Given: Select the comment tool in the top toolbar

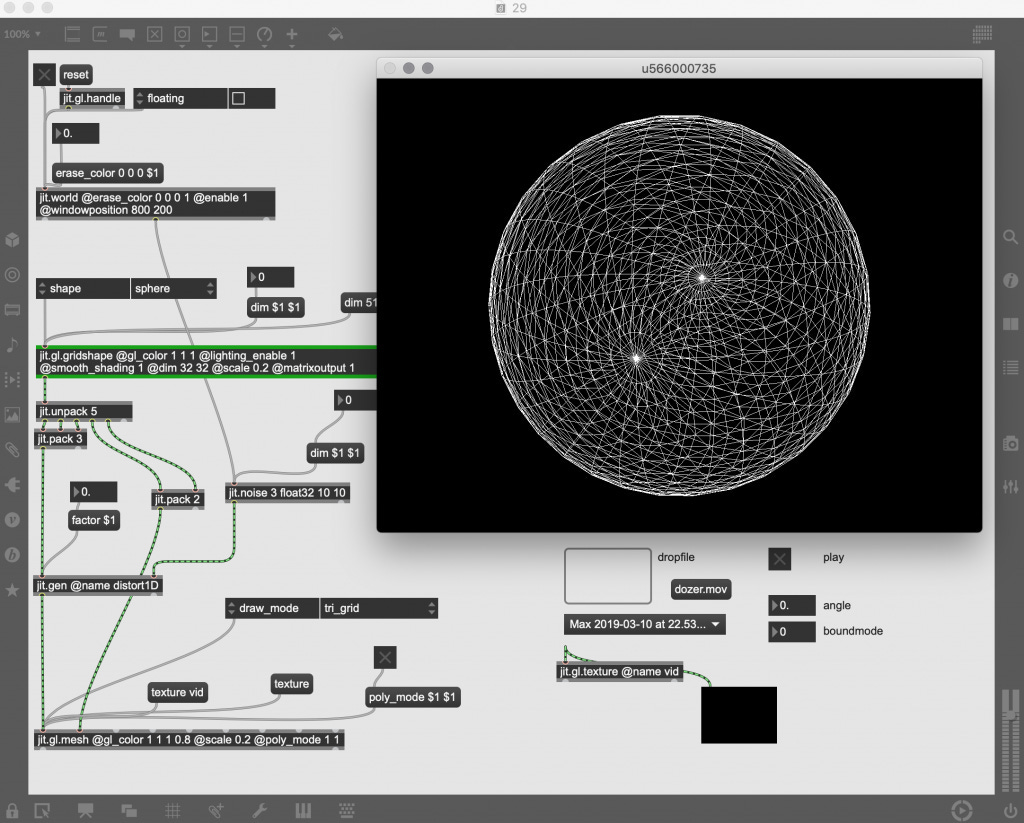Looking at the screenshot, I should coord(127,33).
